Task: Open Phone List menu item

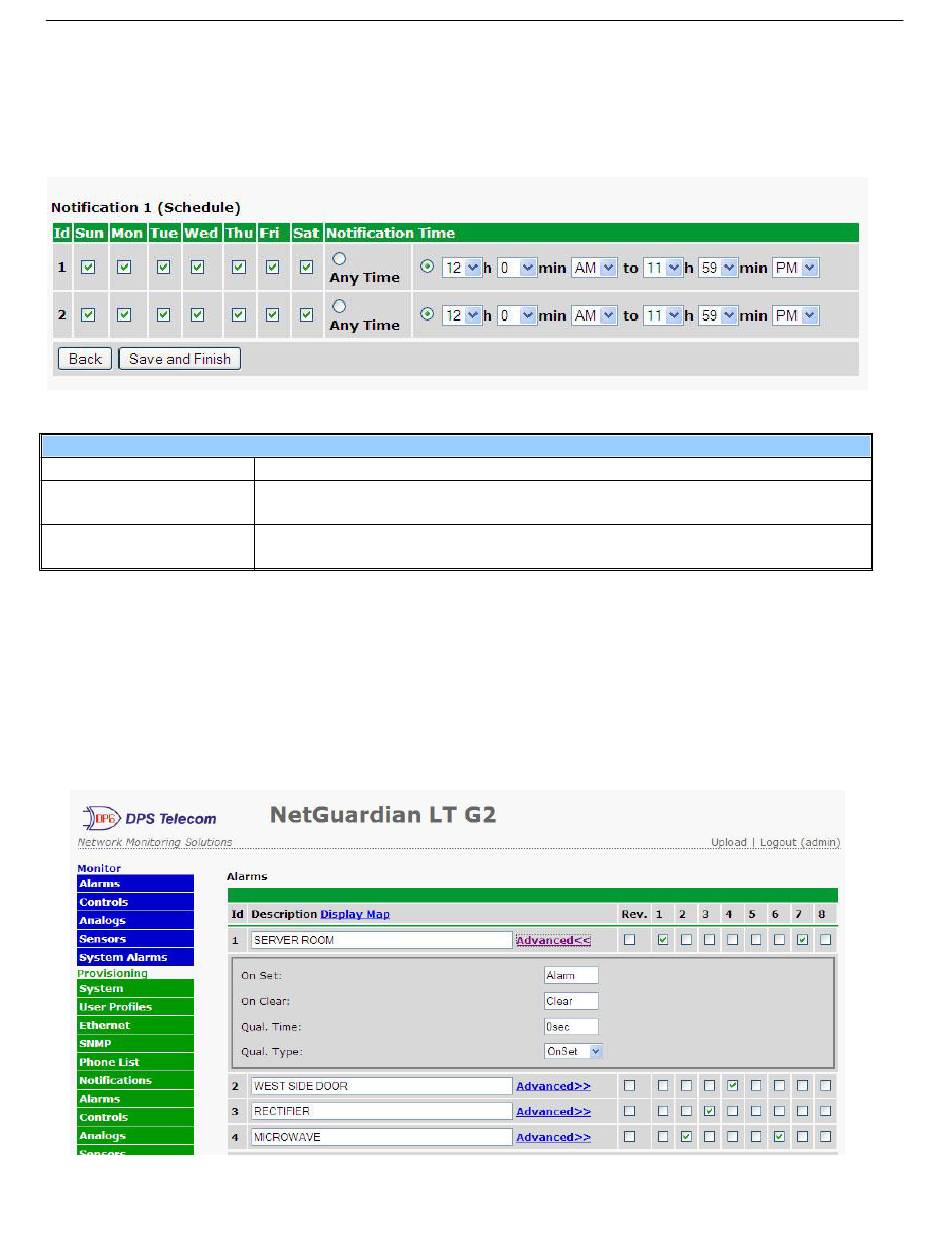Action: (136, 1062)
